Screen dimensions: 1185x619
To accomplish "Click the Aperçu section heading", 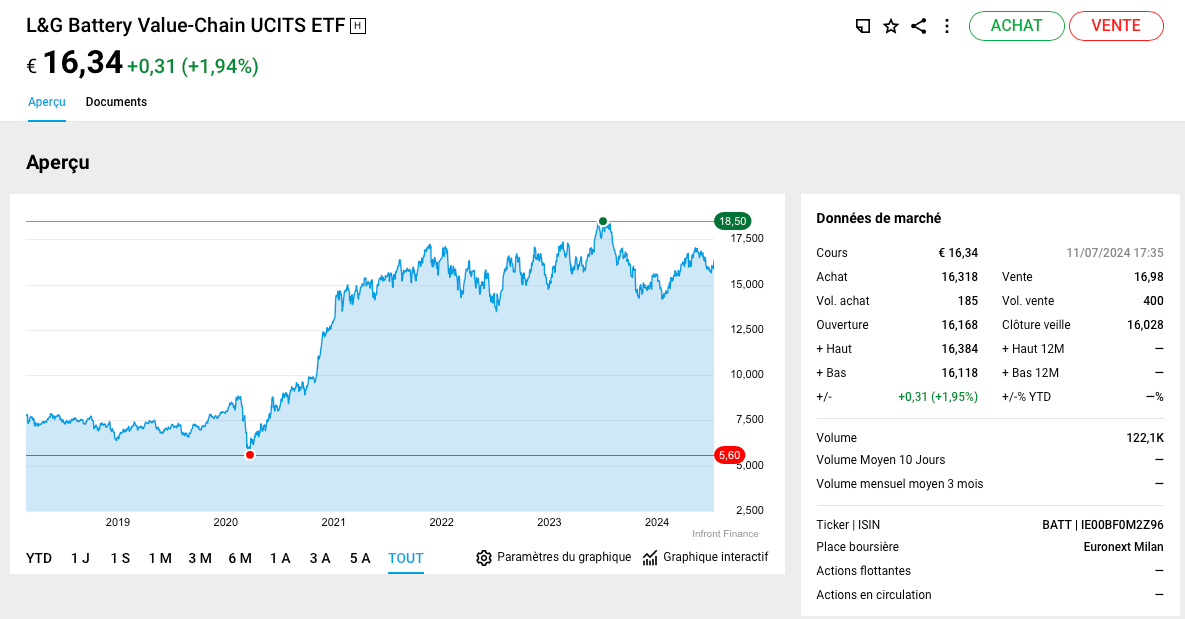I will (x=58, y=163).
